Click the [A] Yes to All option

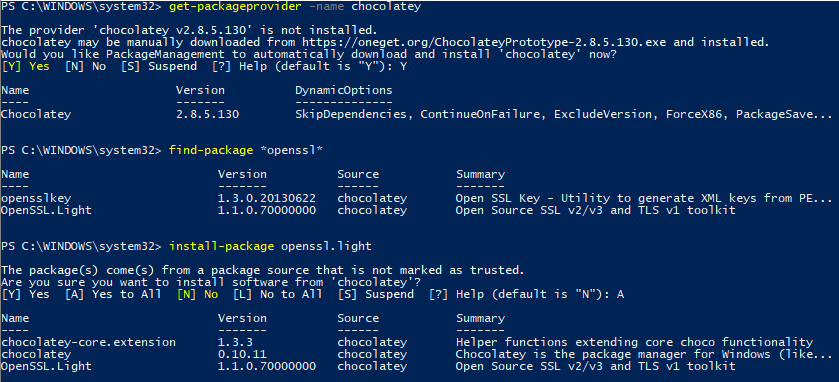[113, 294]
